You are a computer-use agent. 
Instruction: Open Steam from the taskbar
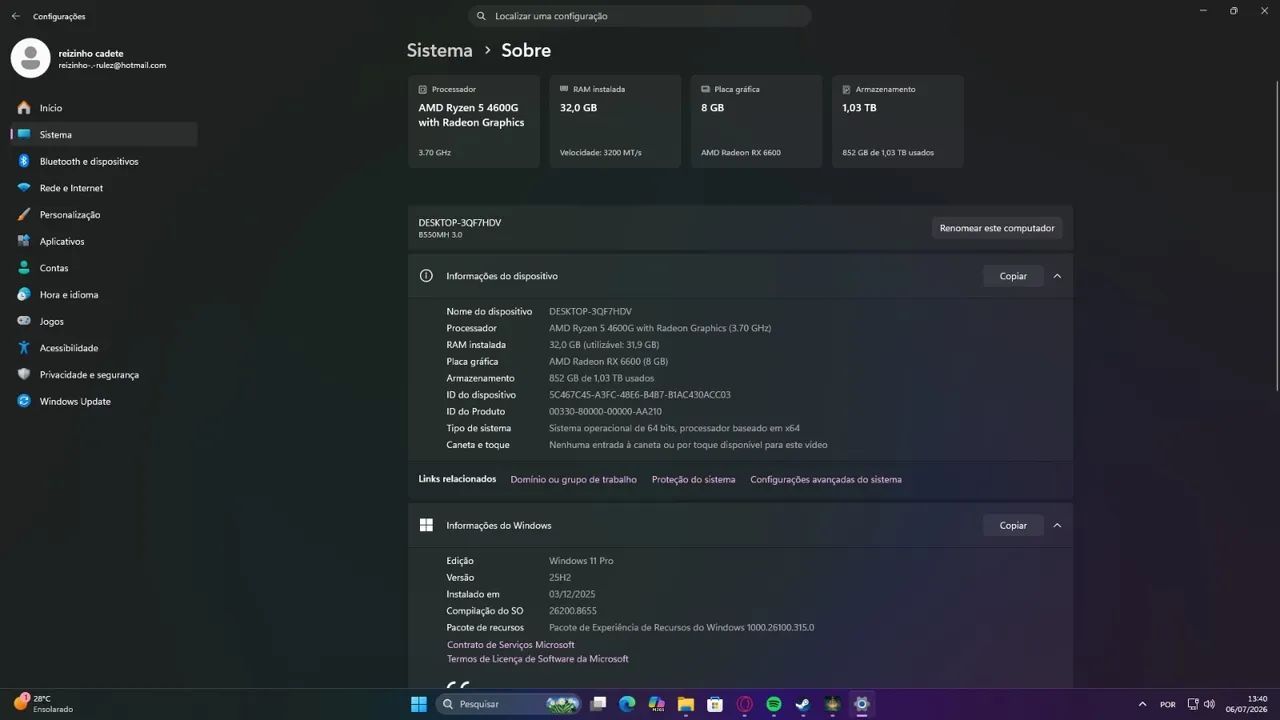coord(803,704)
